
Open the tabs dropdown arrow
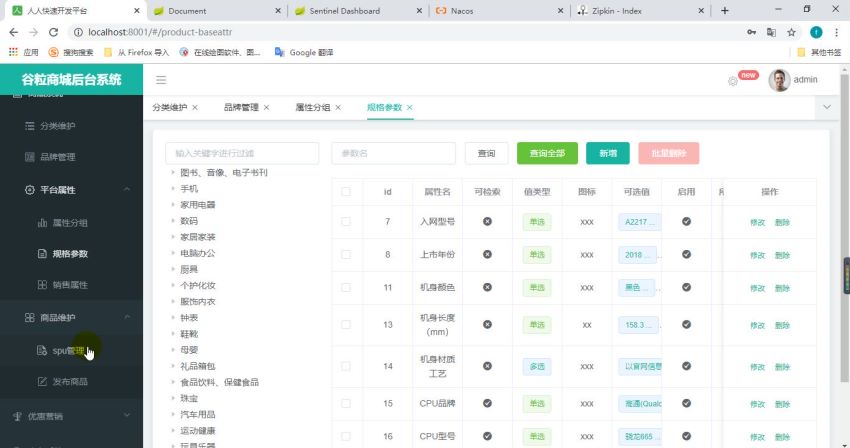tap(827, 107)
